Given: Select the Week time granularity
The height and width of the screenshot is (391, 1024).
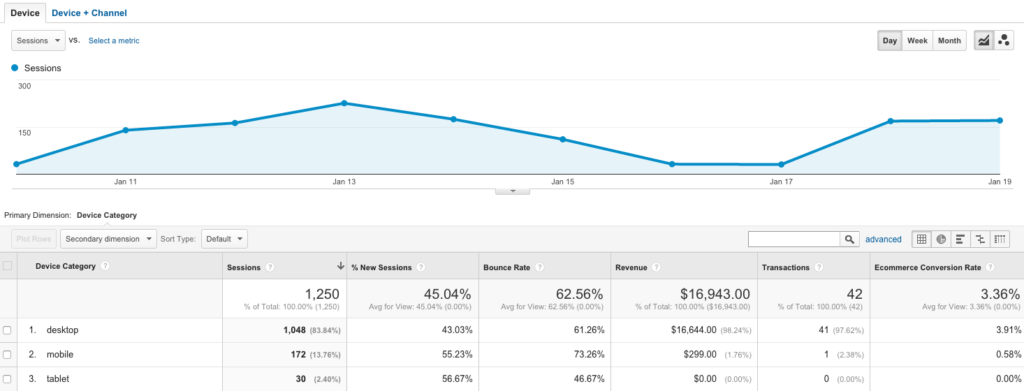Looking at the screenshot, I should [917, 40].
